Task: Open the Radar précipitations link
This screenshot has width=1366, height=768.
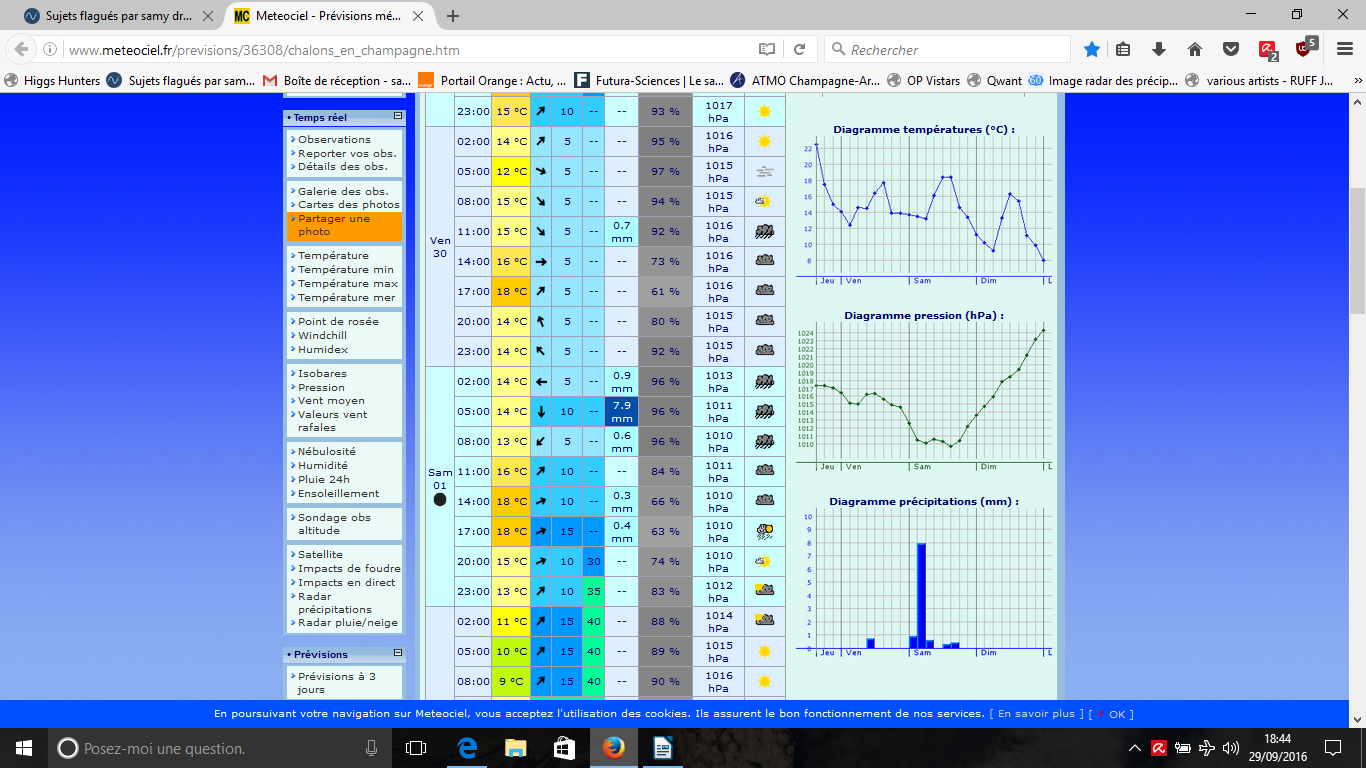Action: pos(334,603)
